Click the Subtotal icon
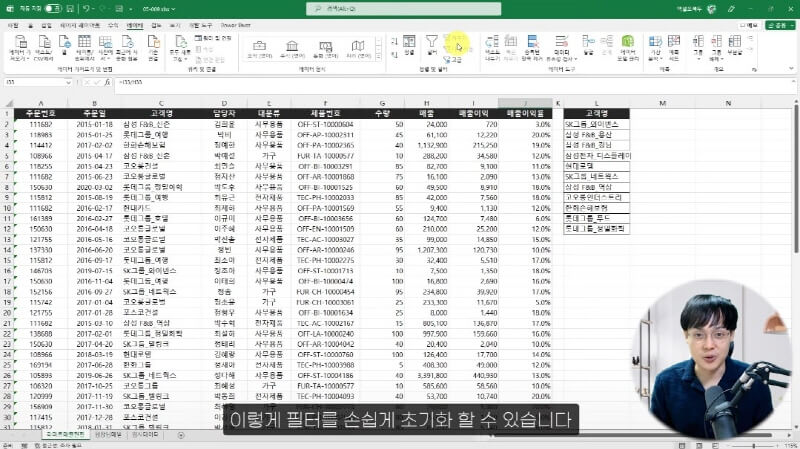 tap(735, 45)
